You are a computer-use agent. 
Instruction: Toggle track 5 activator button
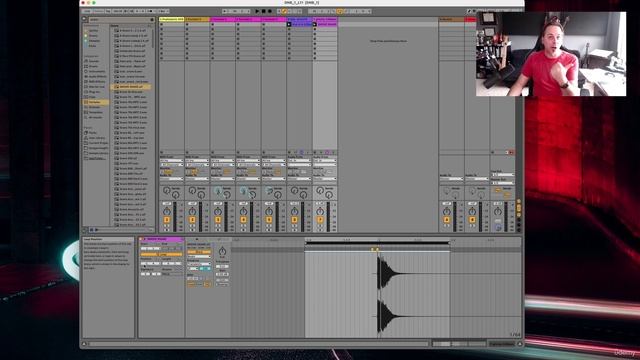click(x=269, y=220)
